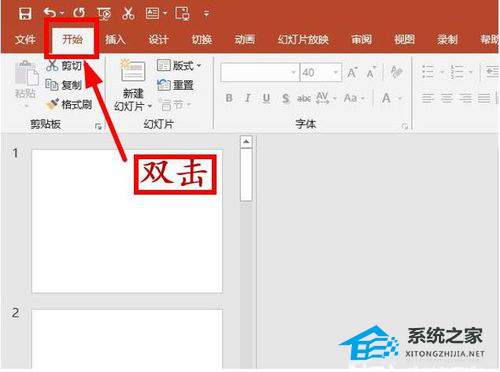Viewport: 500px width, 372px height.
Task: Open the 录制 tab
Action: tap(447, 40)
